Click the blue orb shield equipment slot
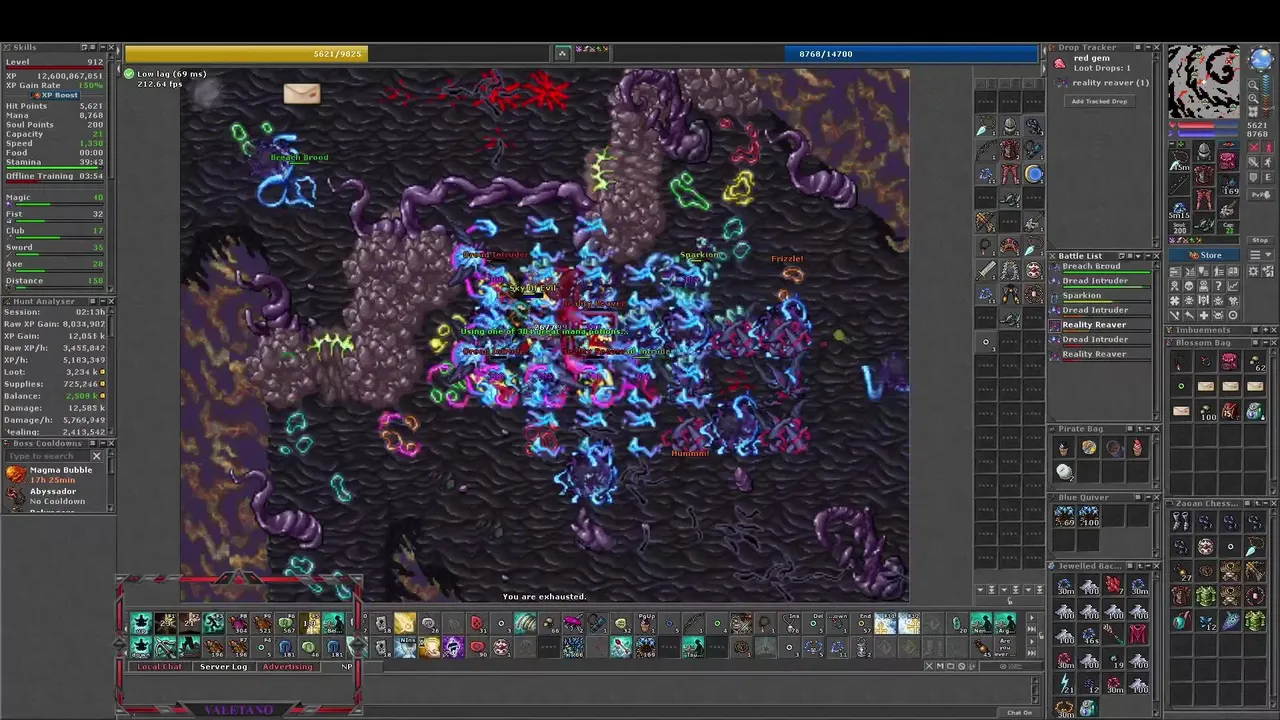This screenshot has height=720, width=1280. tap(1034, 174)
